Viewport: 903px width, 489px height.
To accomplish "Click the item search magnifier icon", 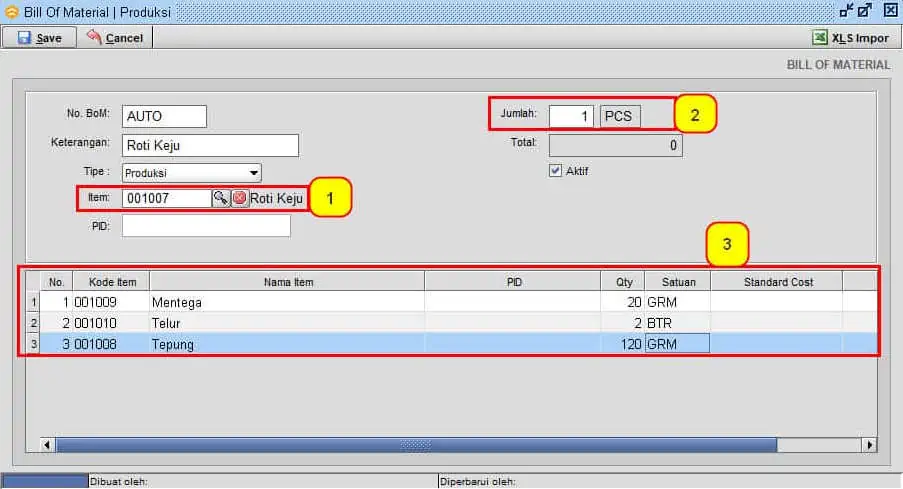I will 221,198.
